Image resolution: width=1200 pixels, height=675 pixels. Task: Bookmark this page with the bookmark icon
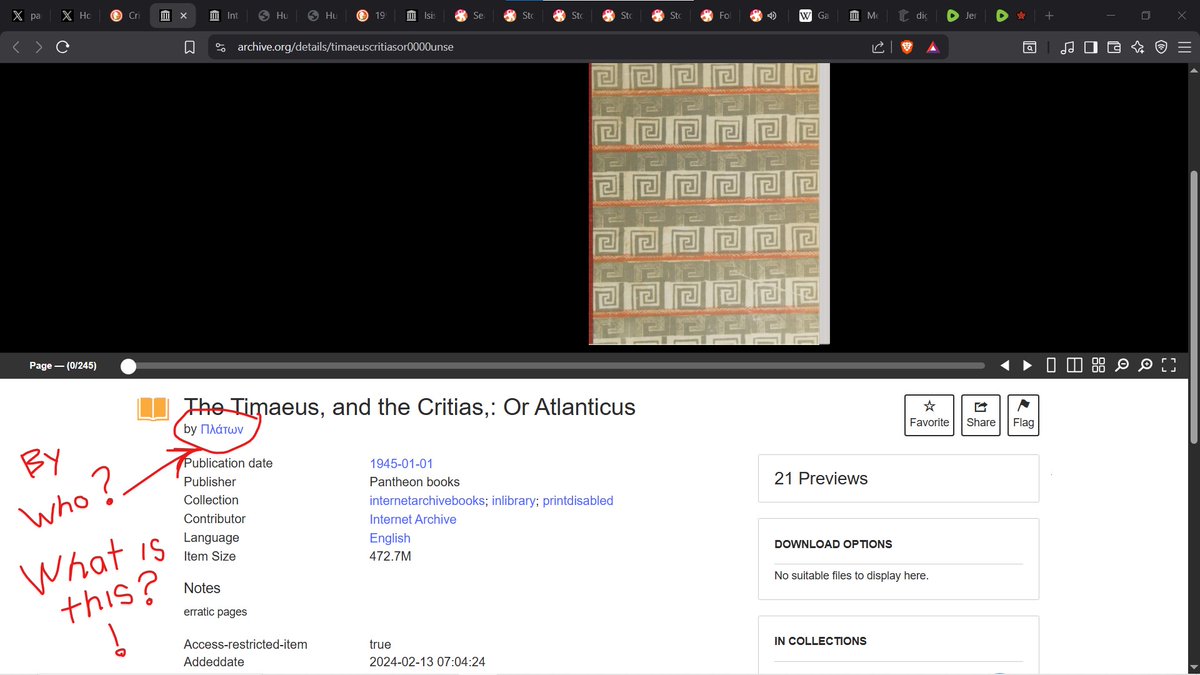tap(190, 47)
